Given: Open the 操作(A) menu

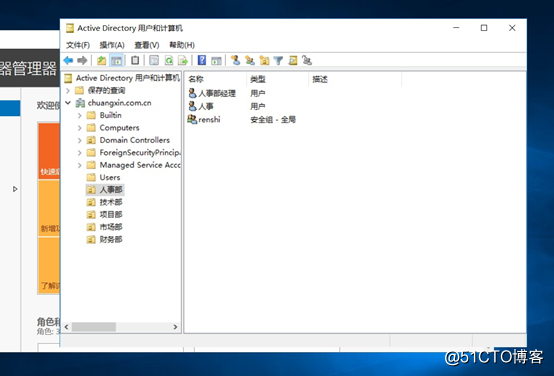Looking at the screenshot, I should [112, 45].
